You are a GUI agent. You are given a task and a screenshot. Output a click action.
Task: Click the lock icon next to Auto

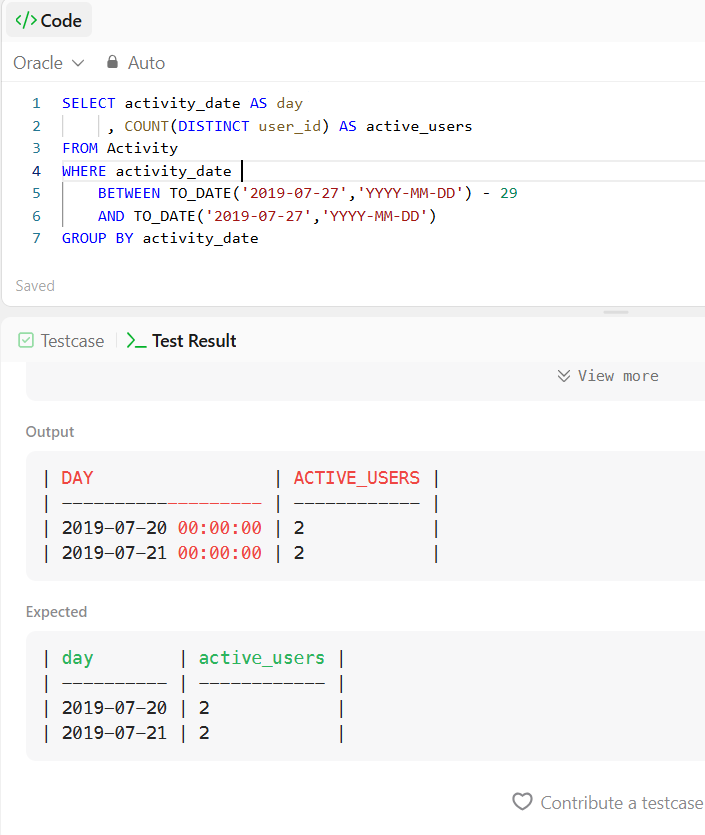click(111, 62)
